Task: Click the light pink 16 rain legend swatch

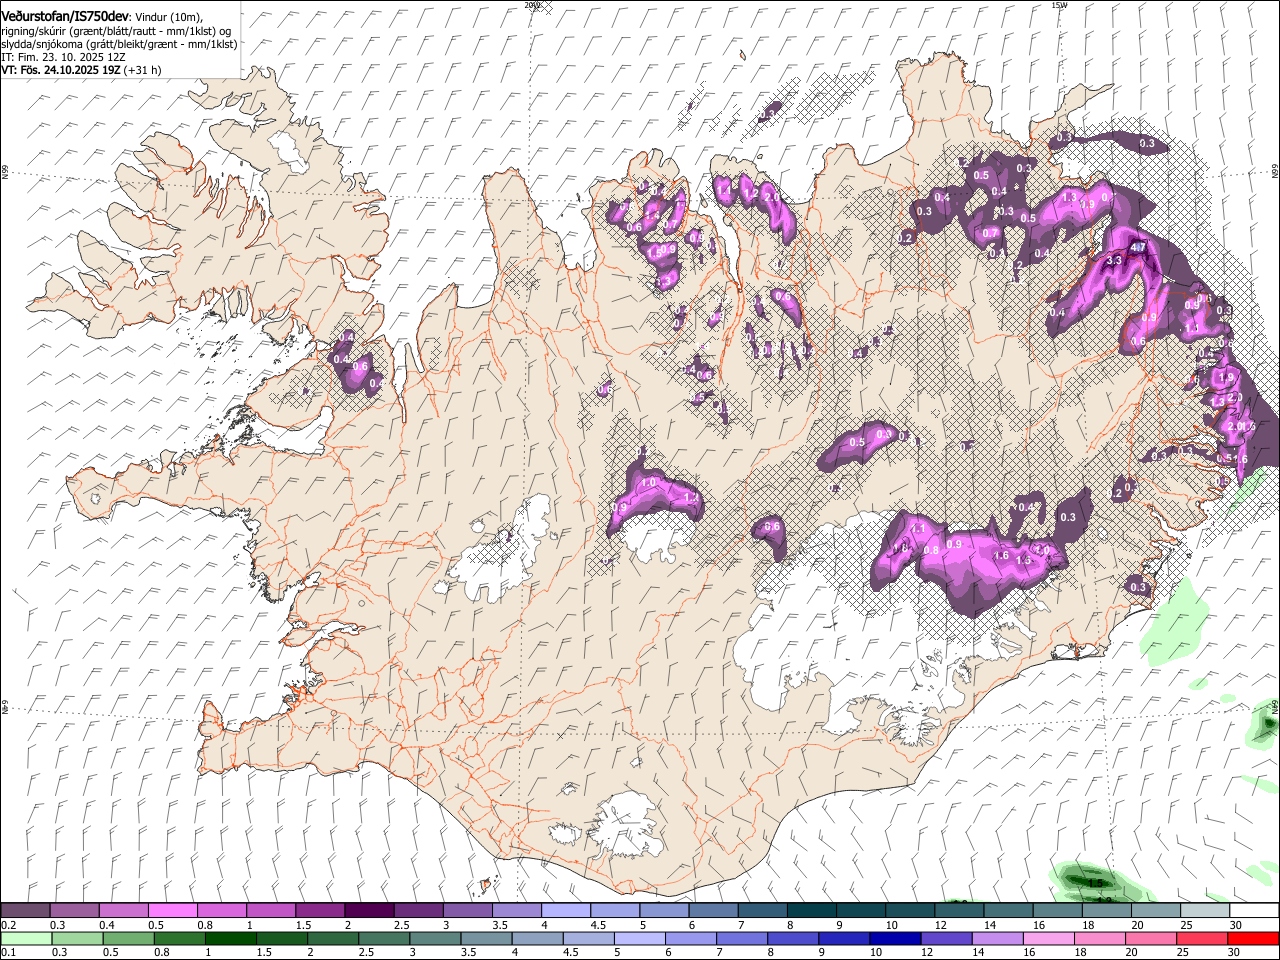Action: point(1050,938)
